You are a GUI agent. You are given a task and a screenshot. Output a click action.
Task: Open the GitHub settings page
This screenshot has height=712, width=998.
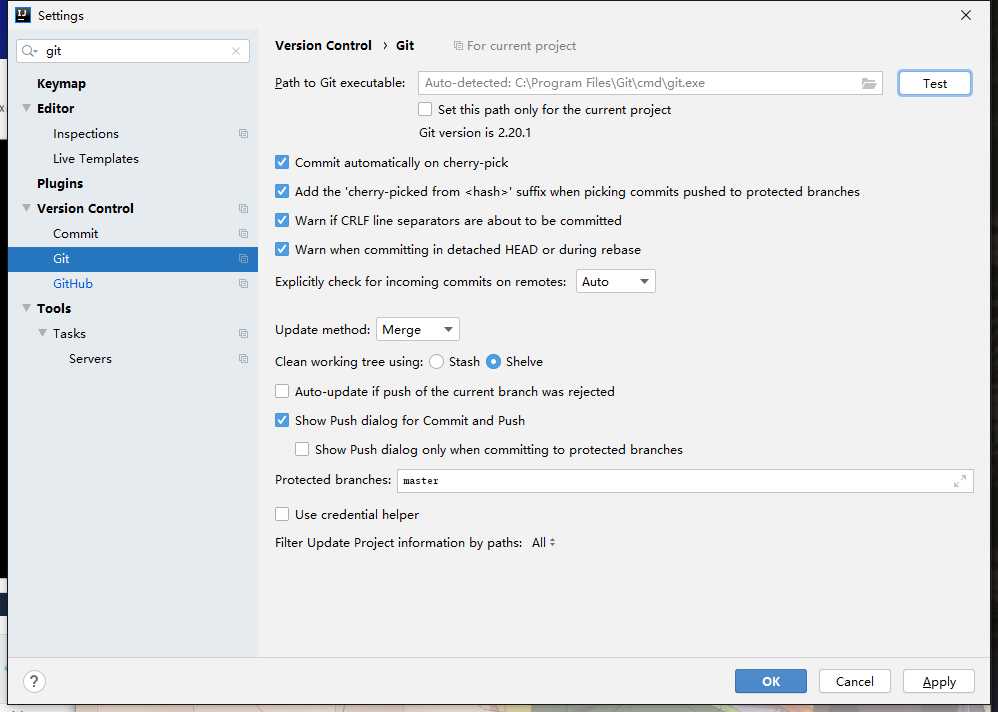tap(73, 284)
